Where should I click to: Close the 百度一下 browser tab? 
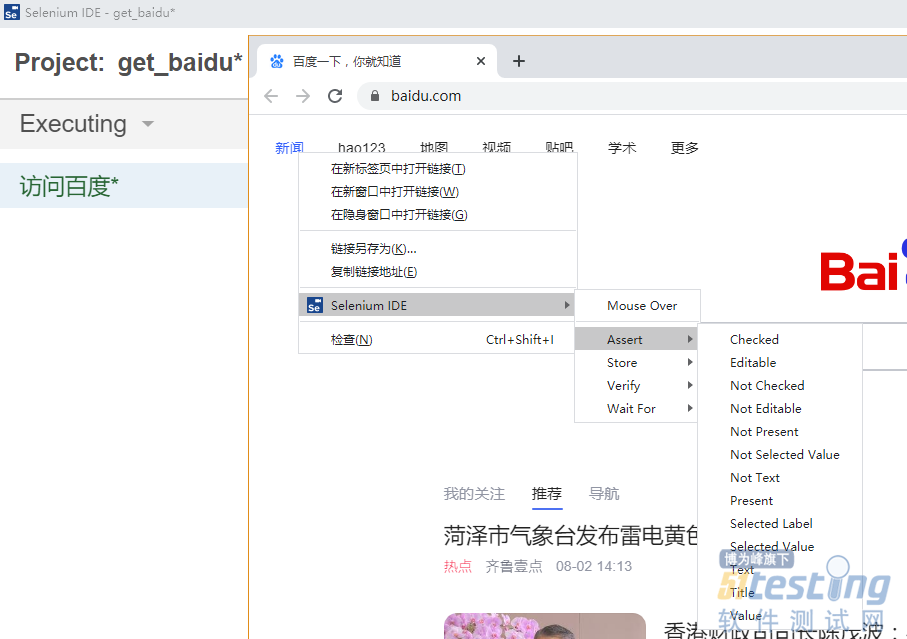(481, 61)
